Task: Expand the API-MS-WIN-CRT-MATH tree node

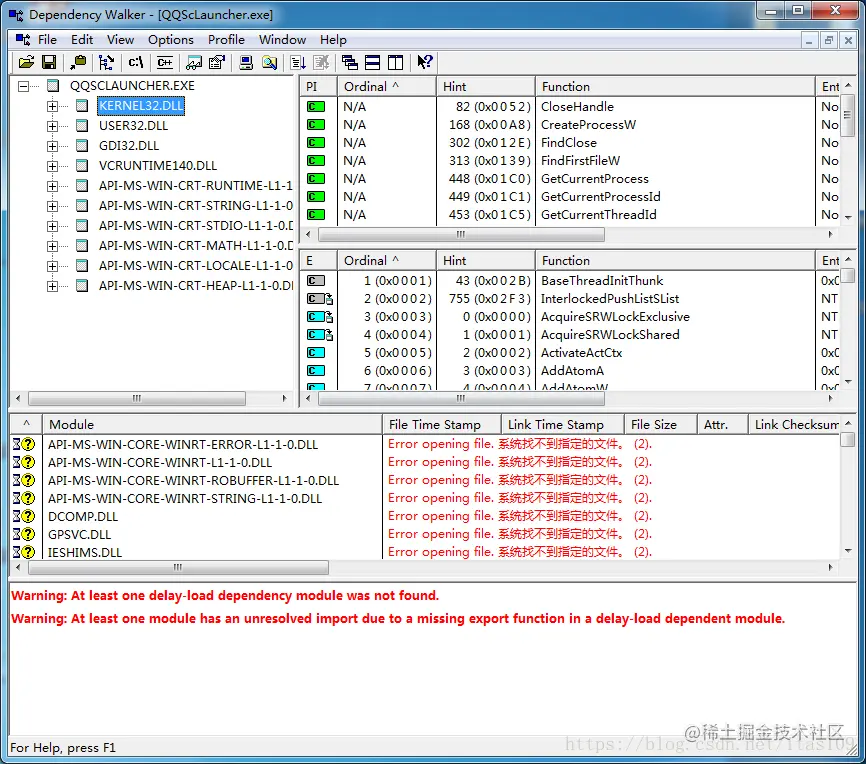Action: coord(52,246)
